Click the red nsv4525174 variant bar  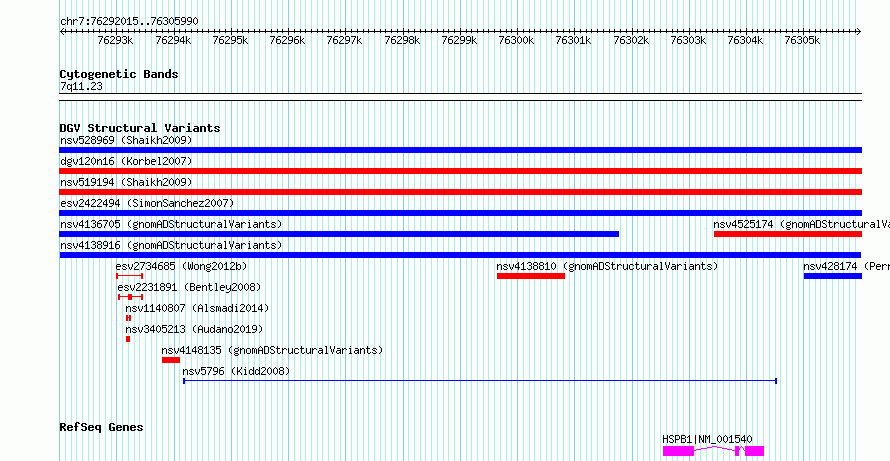point(788,234)
